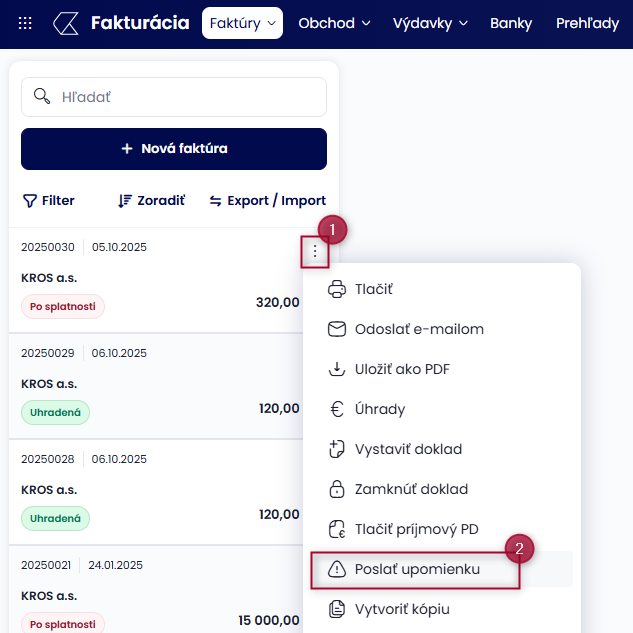
Task: Open three-dot menu for invoice 20250030
Action: (x=315, y=251)
